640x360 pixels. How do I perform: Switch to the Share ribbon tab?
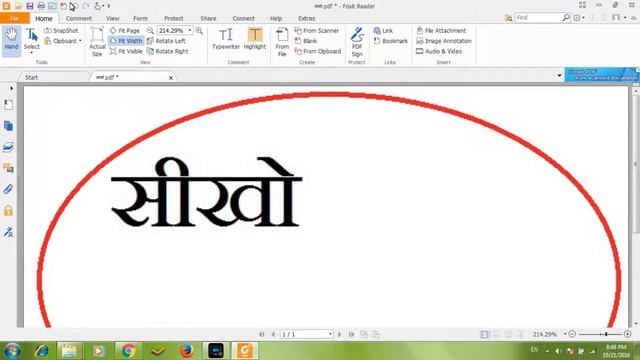pos(208,18)
